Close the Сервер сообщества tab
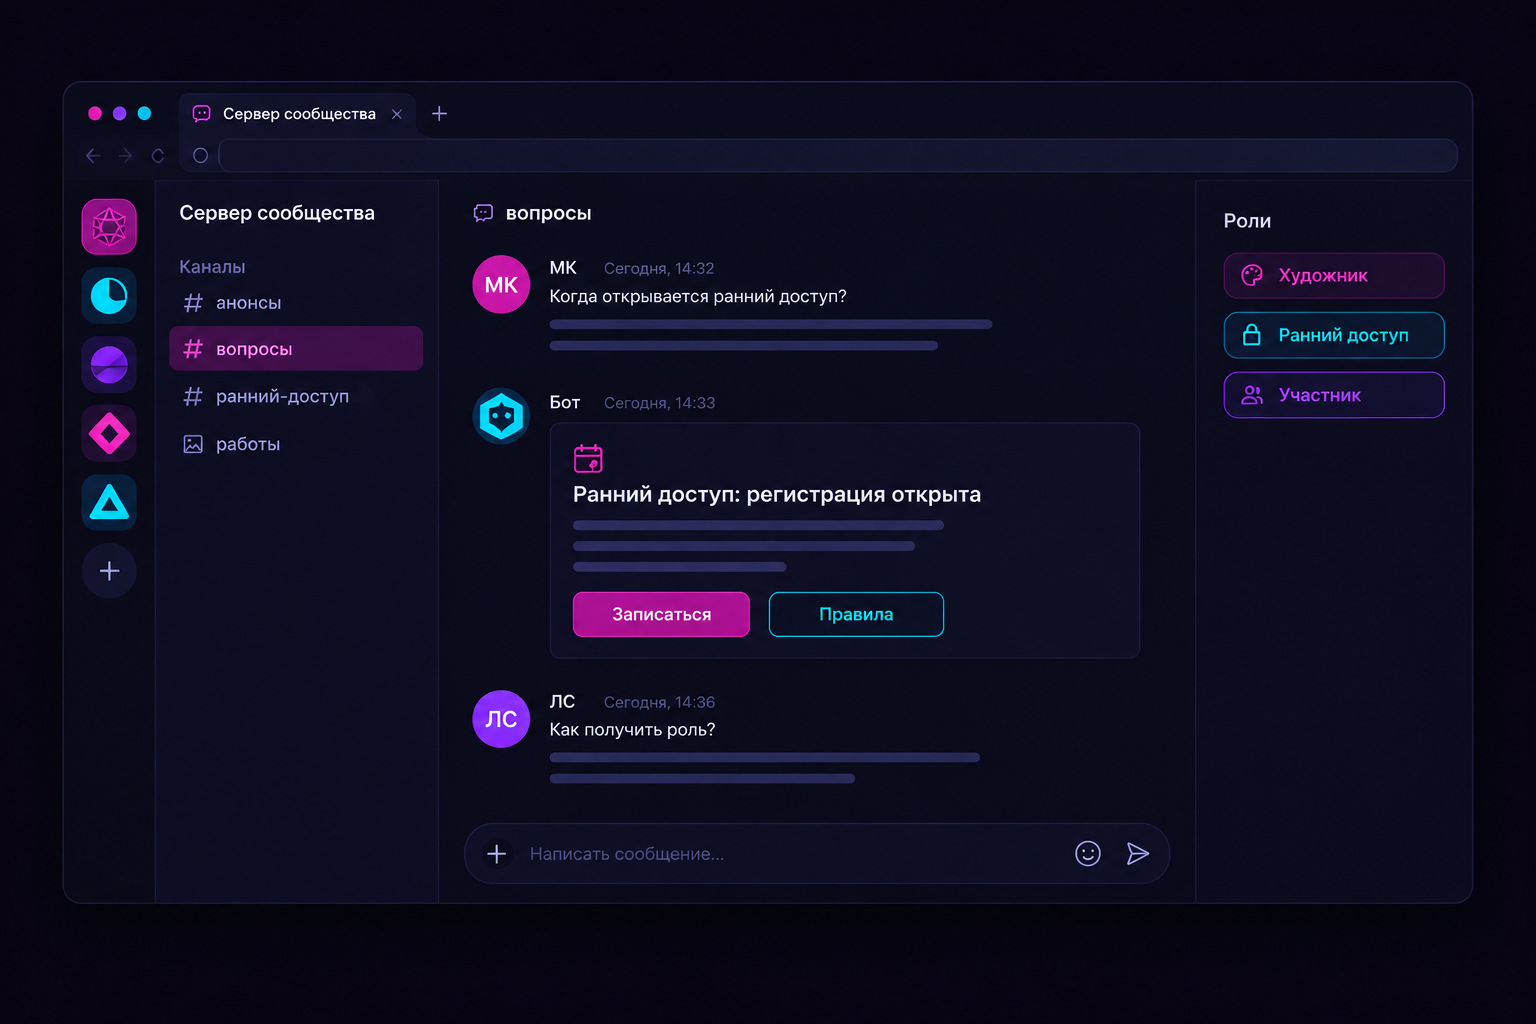Image resolution: width=1536 pixels, height=1024 pixels. tap(397, 114)
